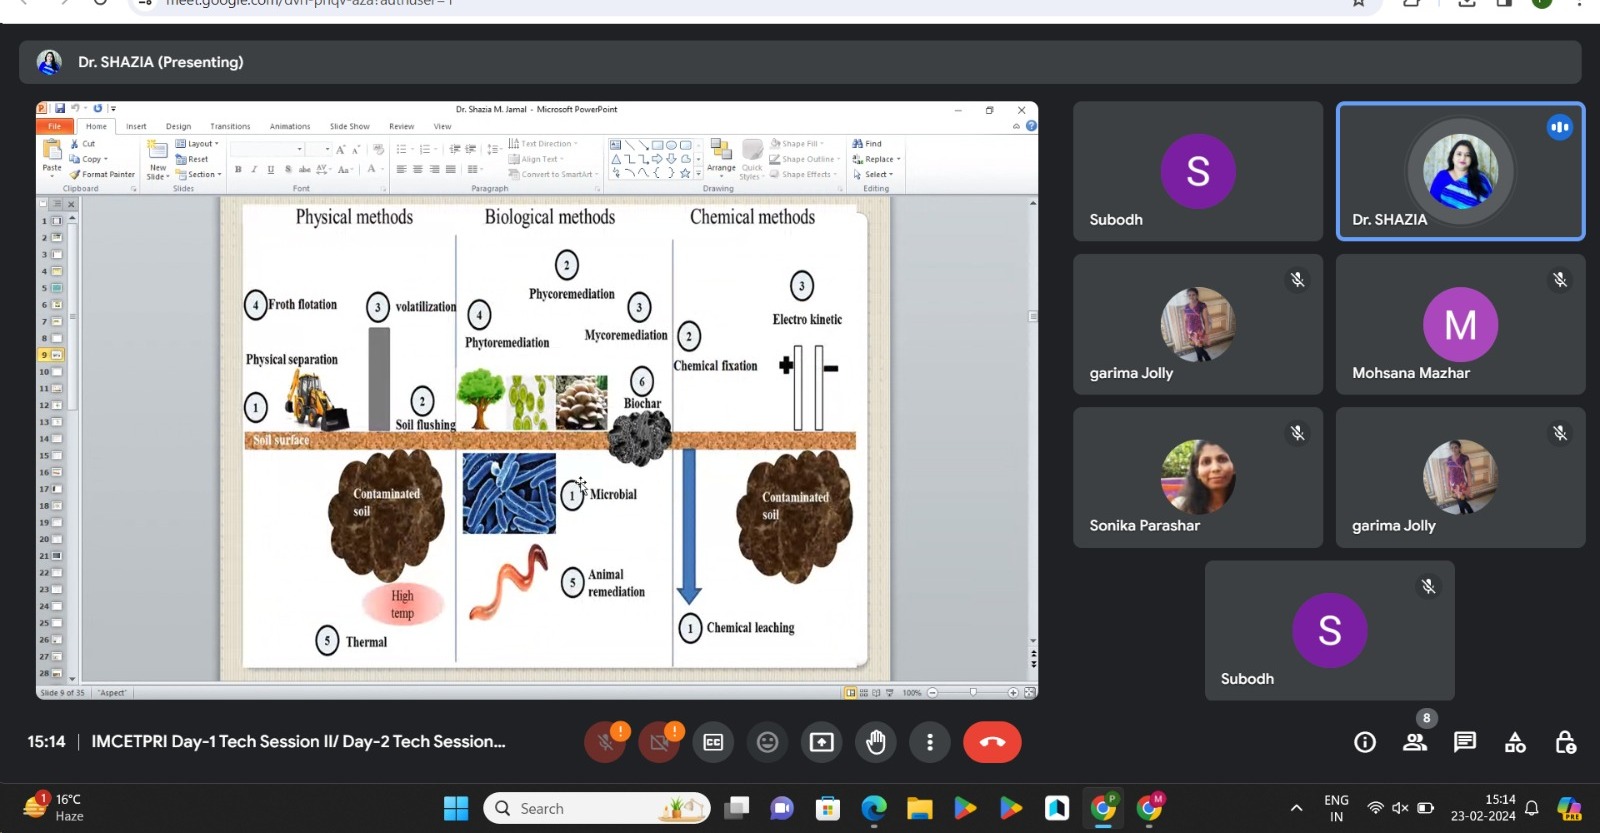Image resolution: width=1600 pixels, height=833 pixels.
Task: Open the three-dot more options menu
Action: 930,742
